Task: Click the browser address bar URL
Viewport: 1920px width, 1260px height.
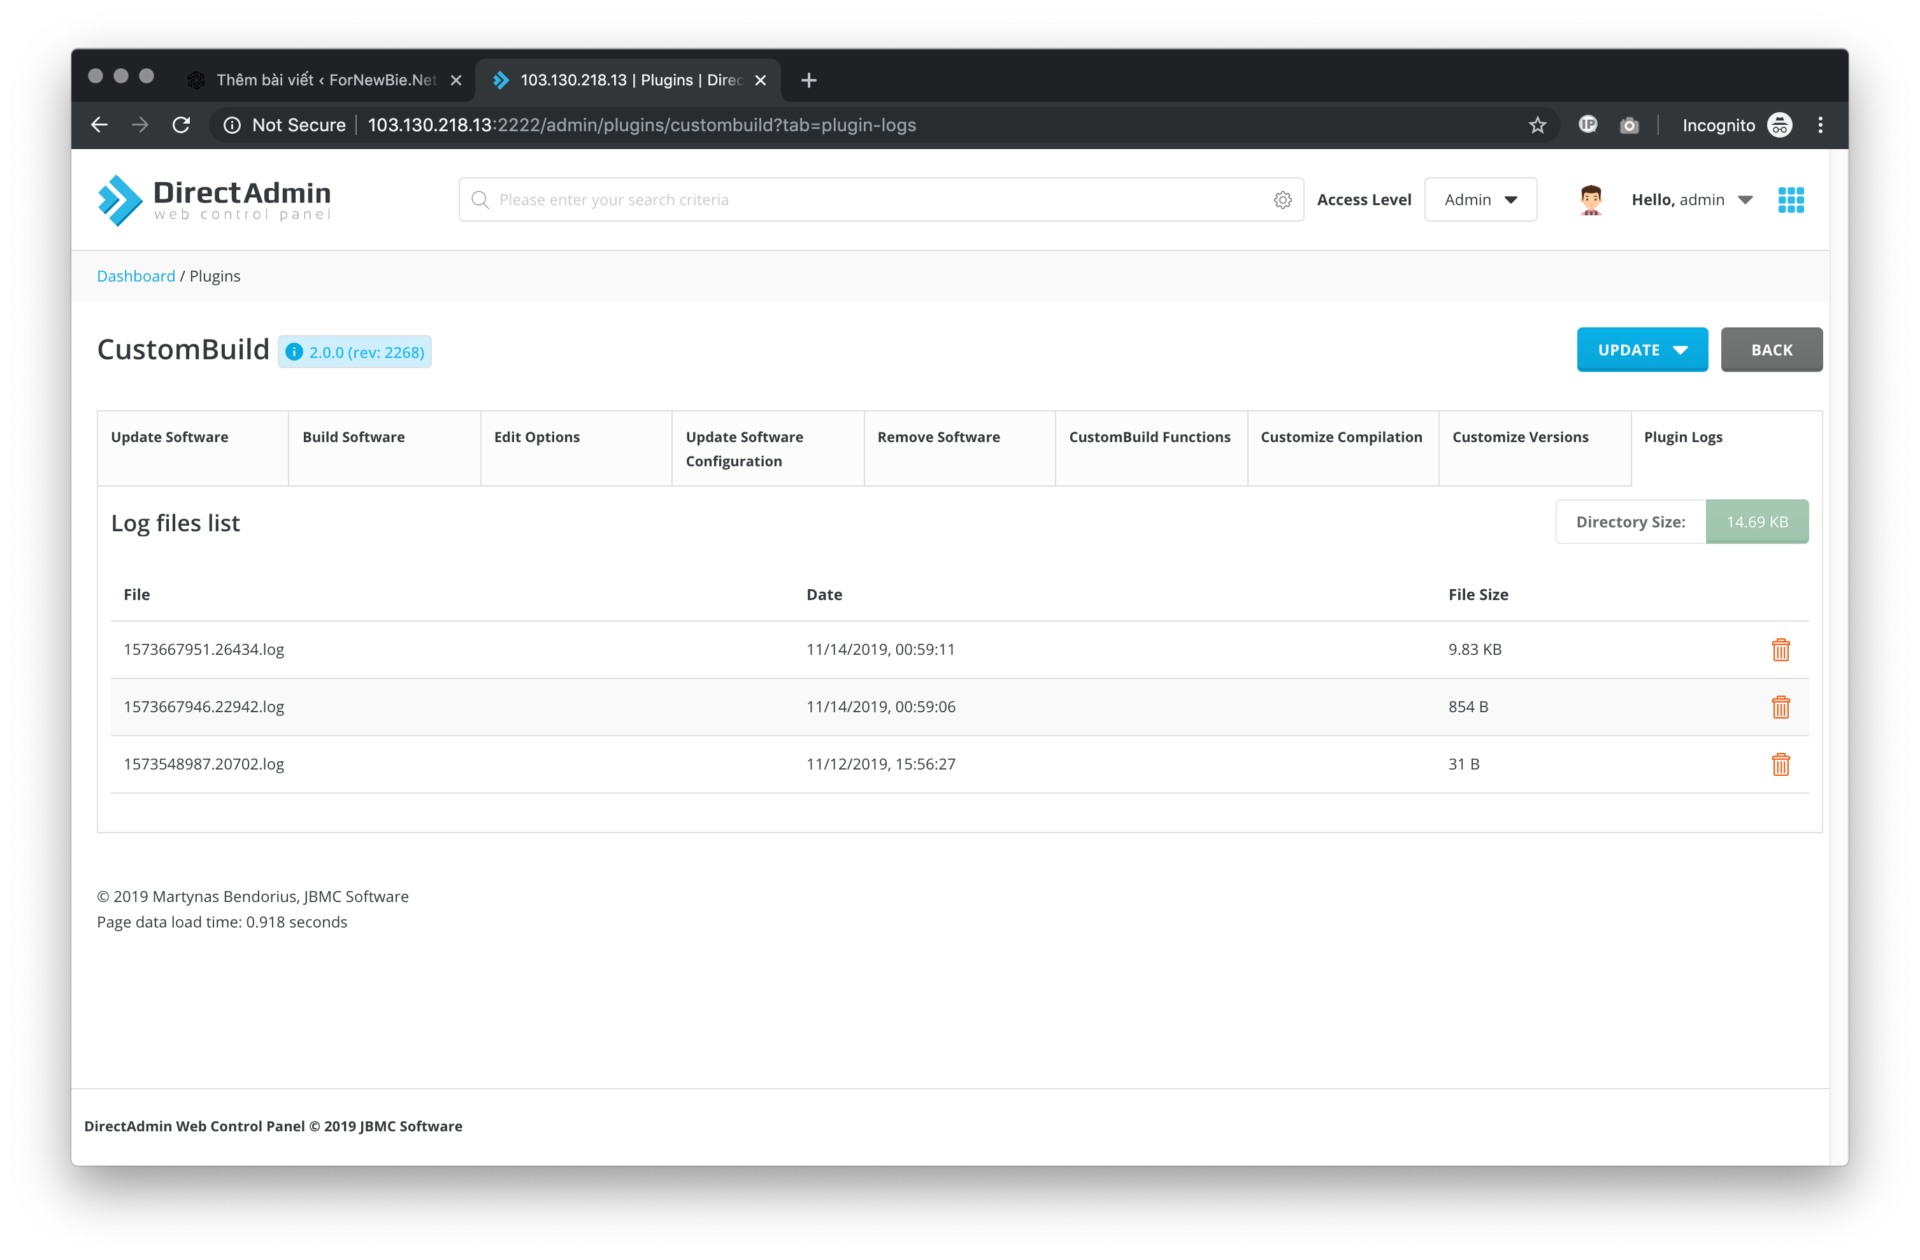Action: click(x=642, y=125)
